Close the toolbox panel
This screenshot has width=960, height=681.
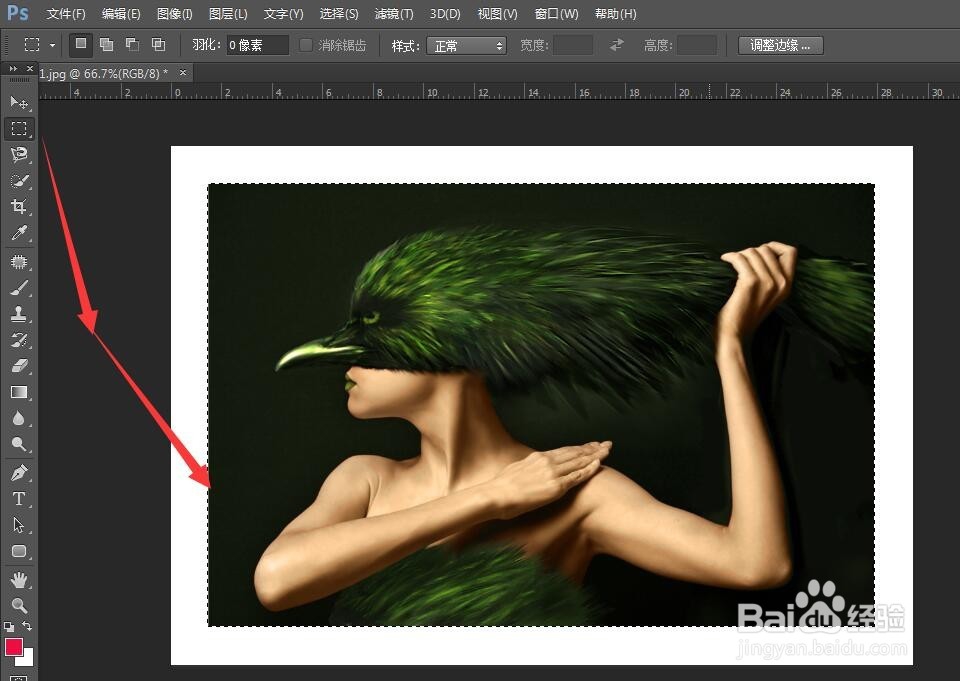pos(29,69)
